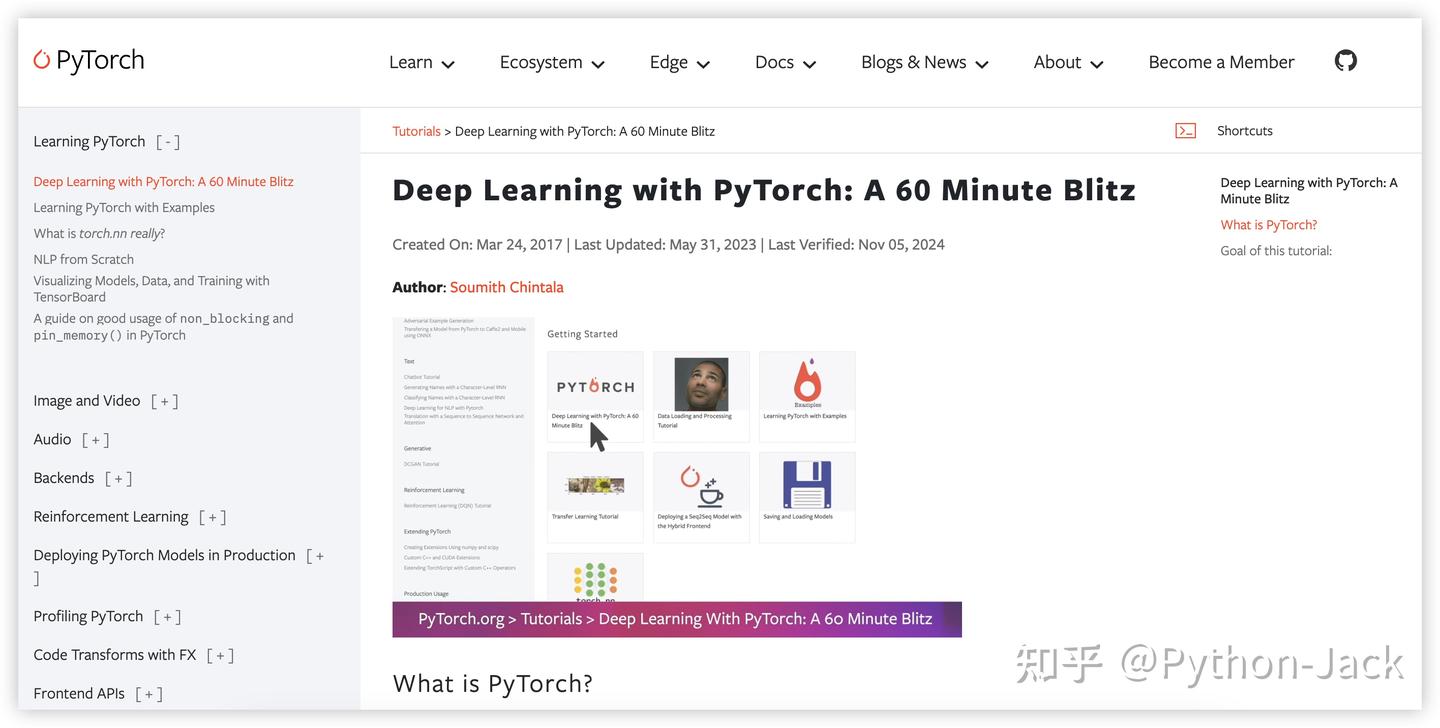The image size is (1440, 728).
Task: Click the Shortcuts terminal icon
Action: tap(1185, 130)
